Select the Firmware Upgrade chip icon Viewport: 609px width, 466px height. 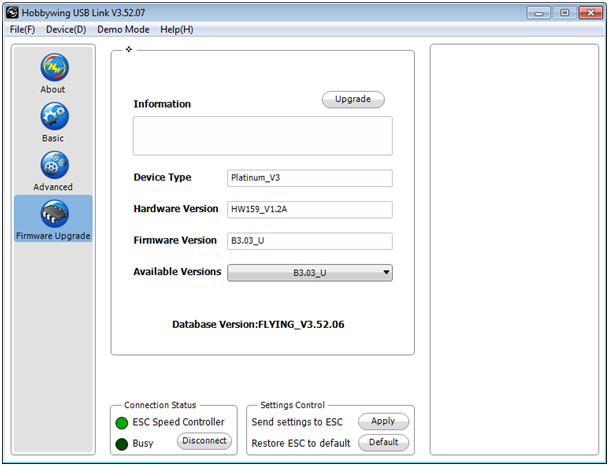53,214
